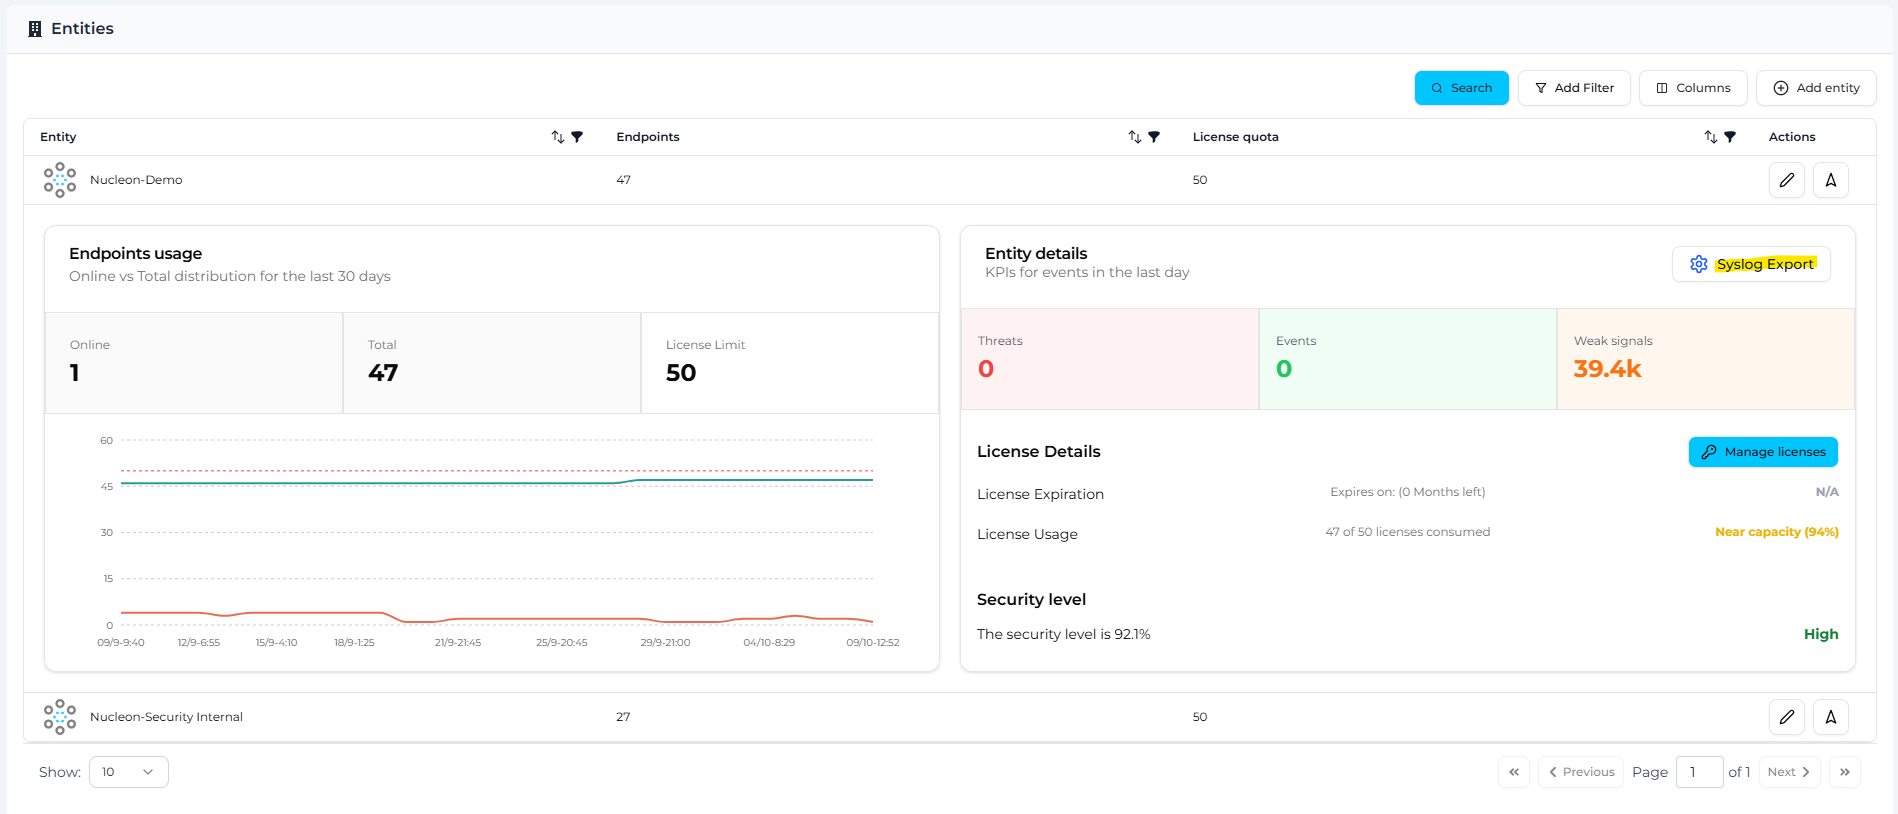The height and width of the screenshot is (814, 1898).
Task: Sort the Endpoints column
Action: (1134, 137)
